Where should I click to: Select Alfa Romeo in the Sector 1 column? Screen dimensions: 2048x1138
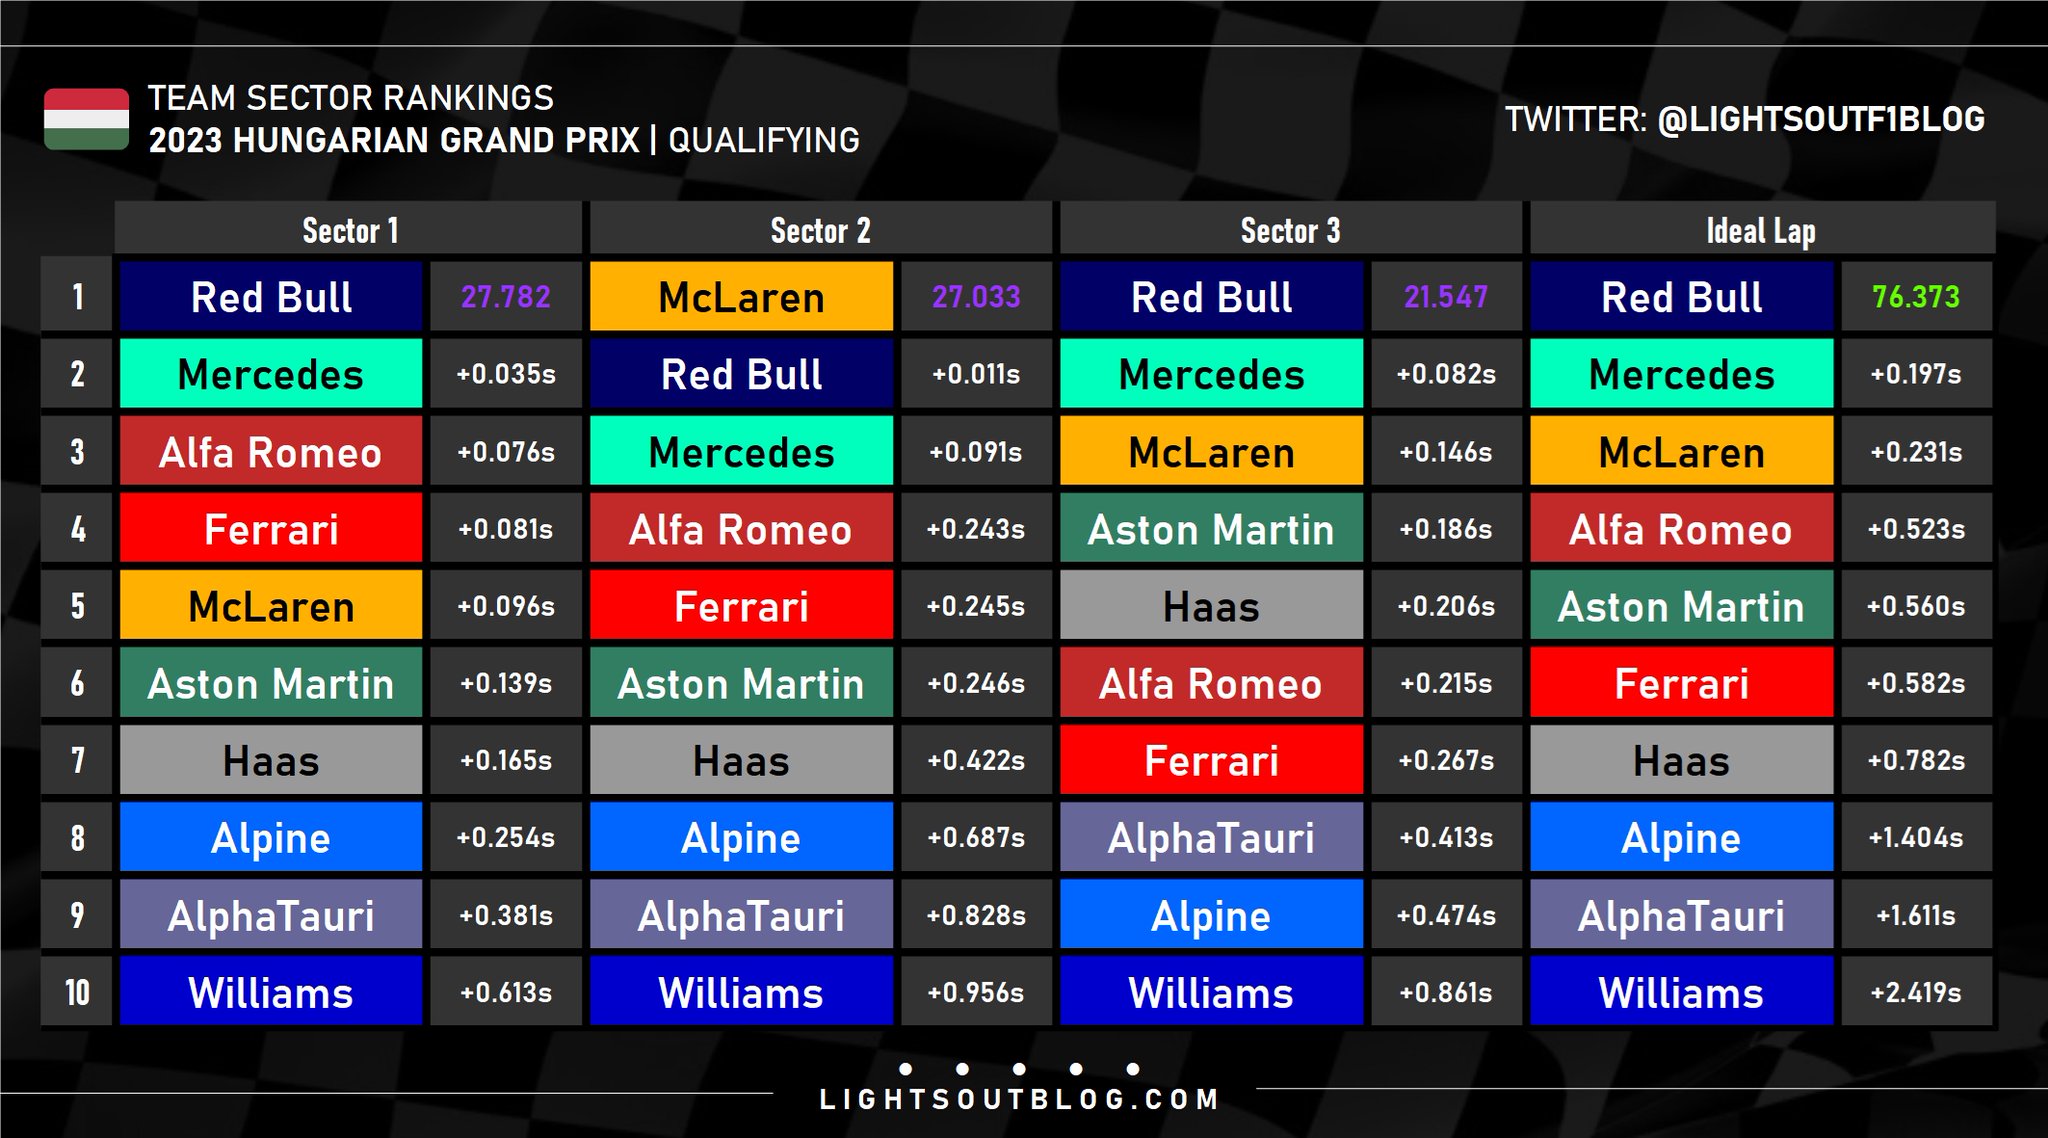[x=271, y=452]
